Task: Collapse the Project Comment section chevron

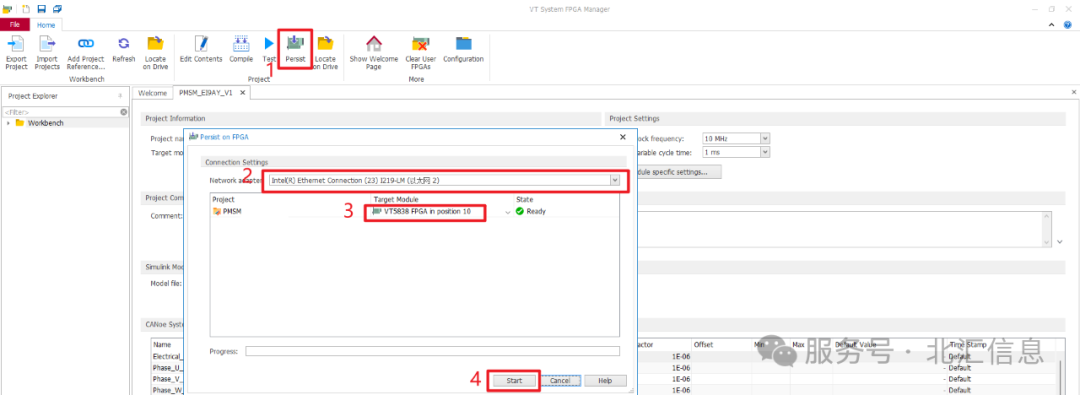Action: [1059, 242]
